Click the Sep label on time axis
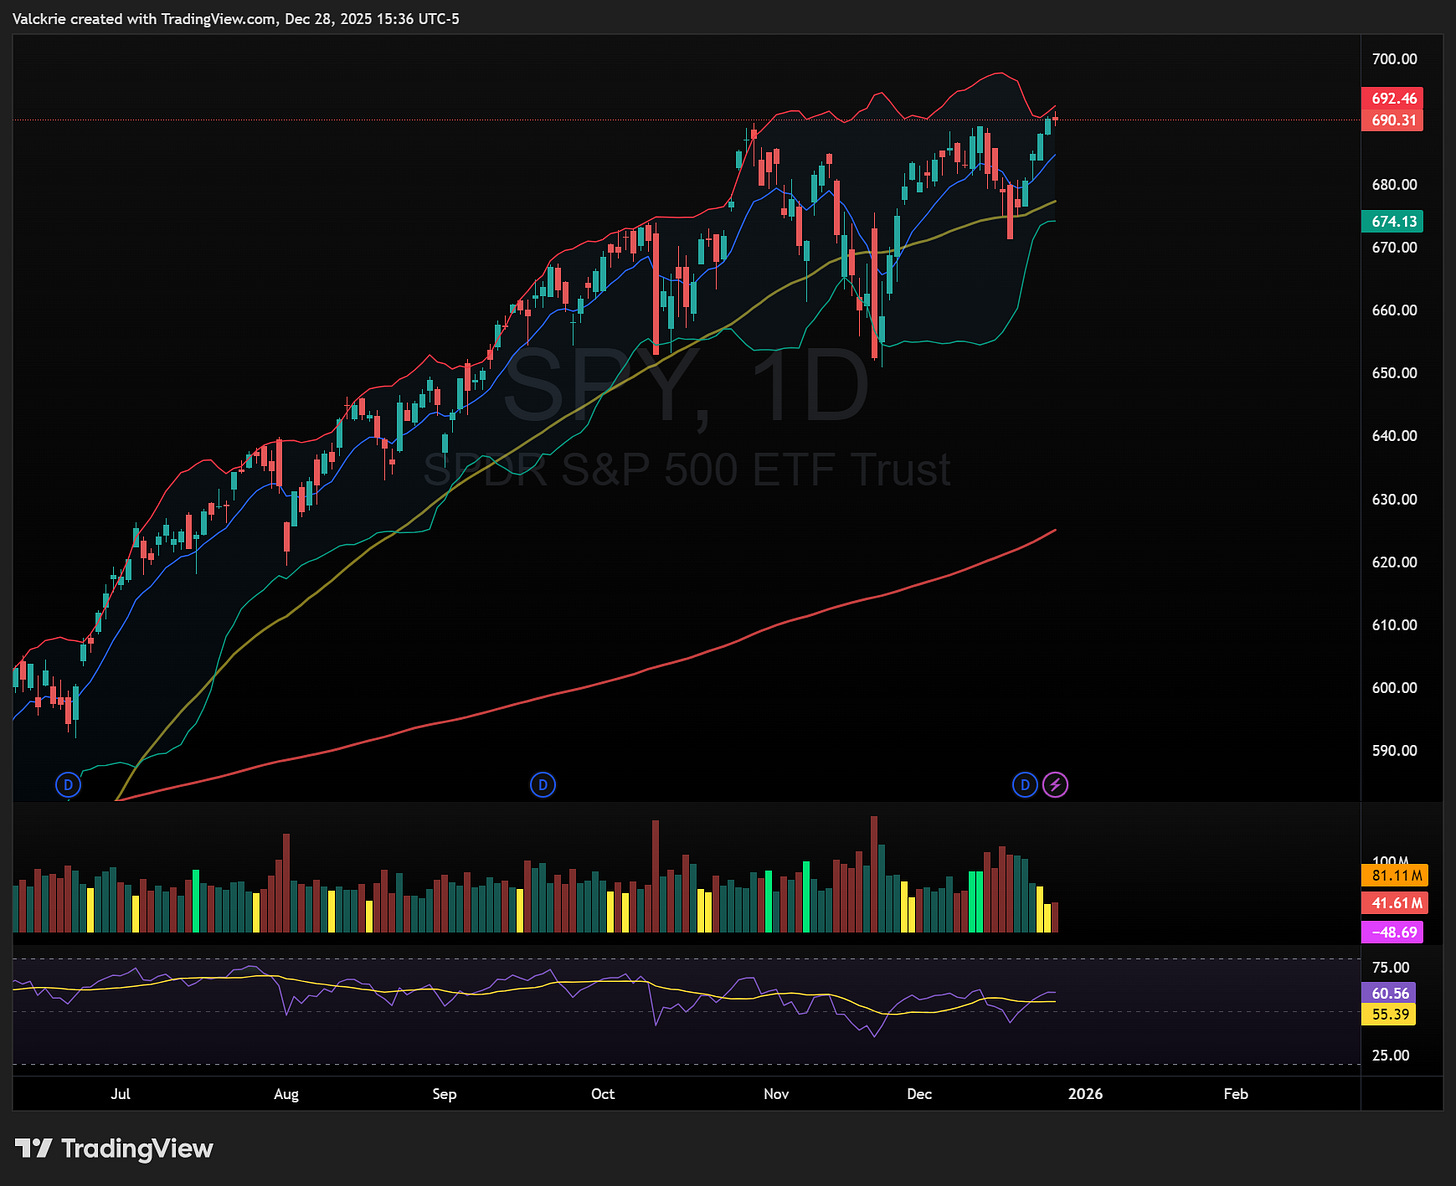 (445, 1094)
